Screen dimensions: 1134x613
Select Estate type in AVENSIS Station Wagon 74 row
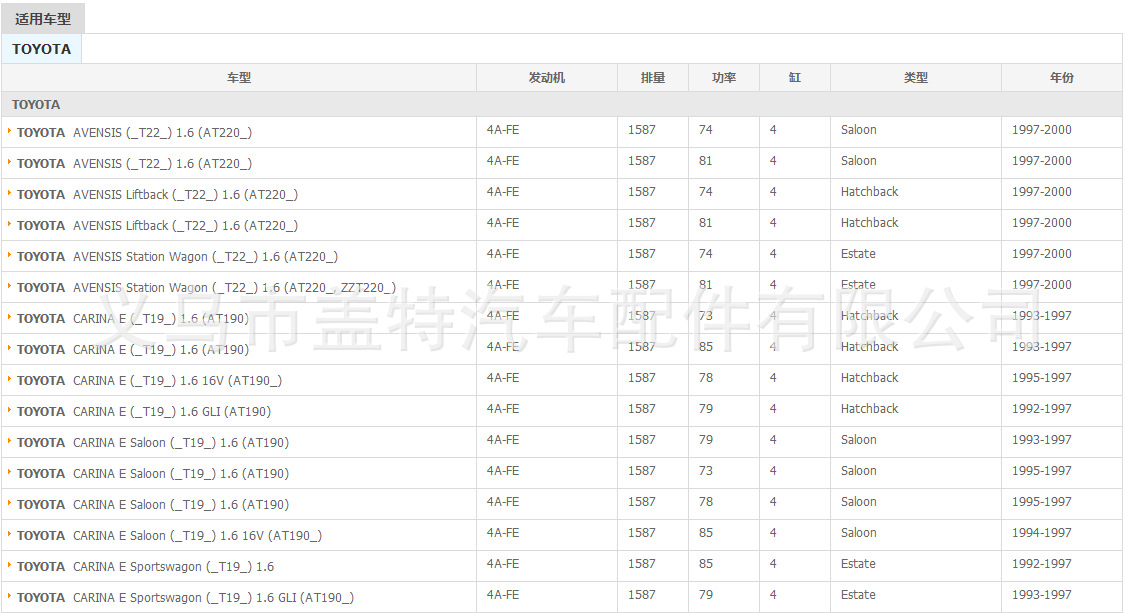click(x=858, y=254)
